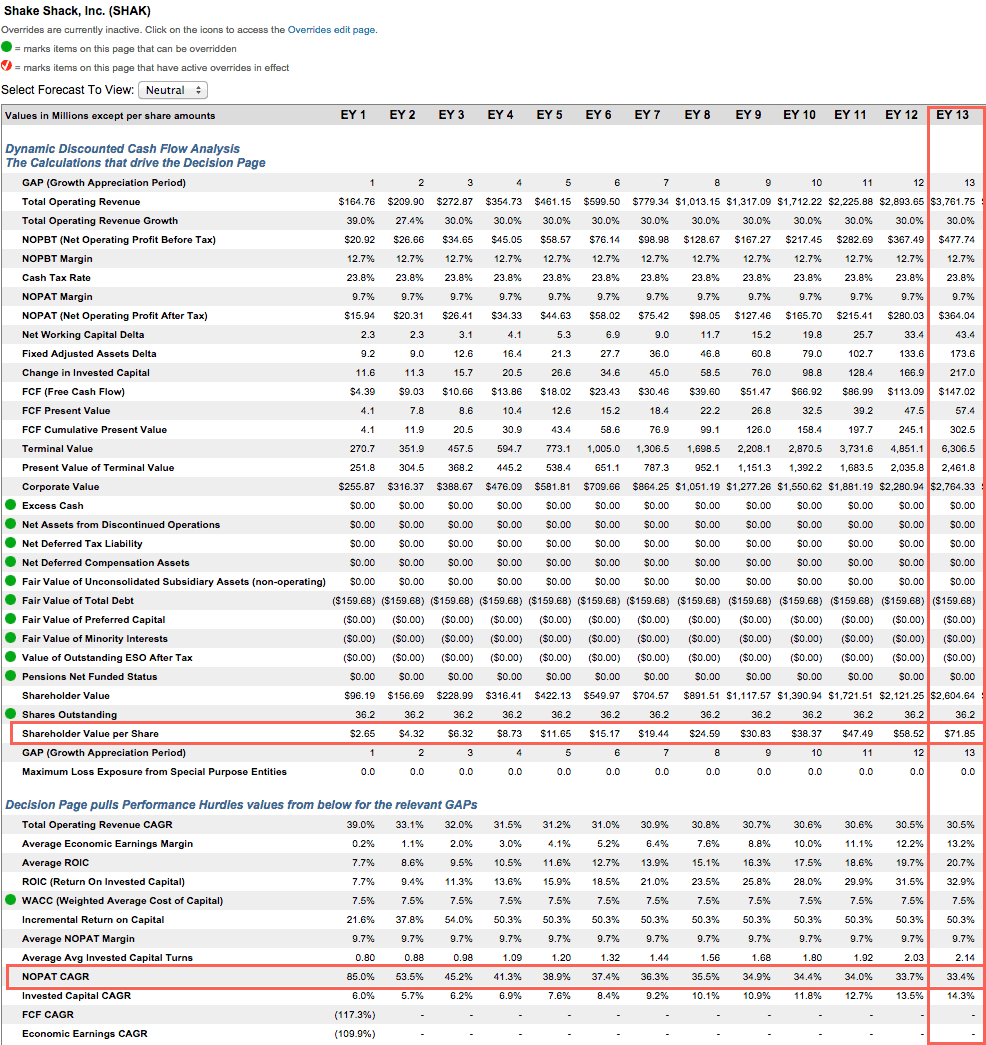Click the Cash Tax Rate row label

(x=56, y=278)
